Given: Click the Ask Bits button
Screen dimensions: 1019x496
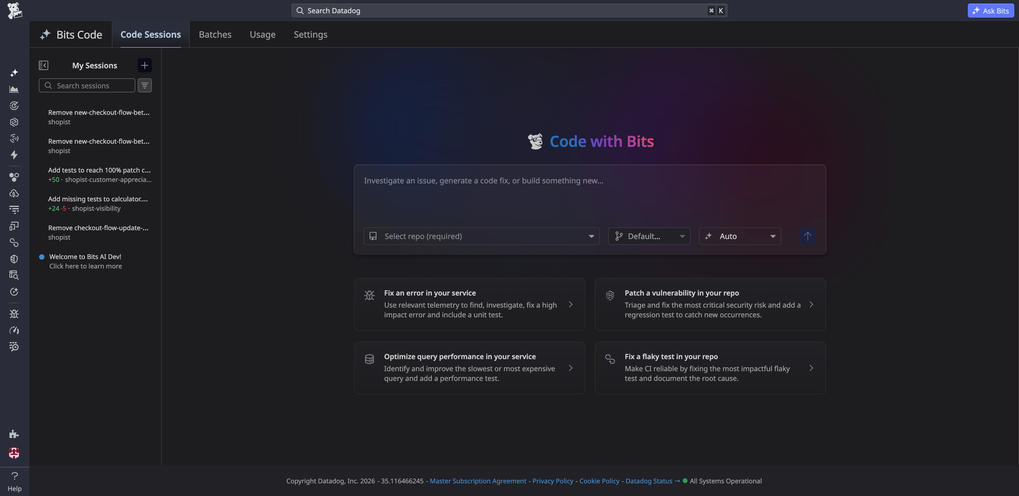Looking at the screenshot, I should click(x=990, y=10).
